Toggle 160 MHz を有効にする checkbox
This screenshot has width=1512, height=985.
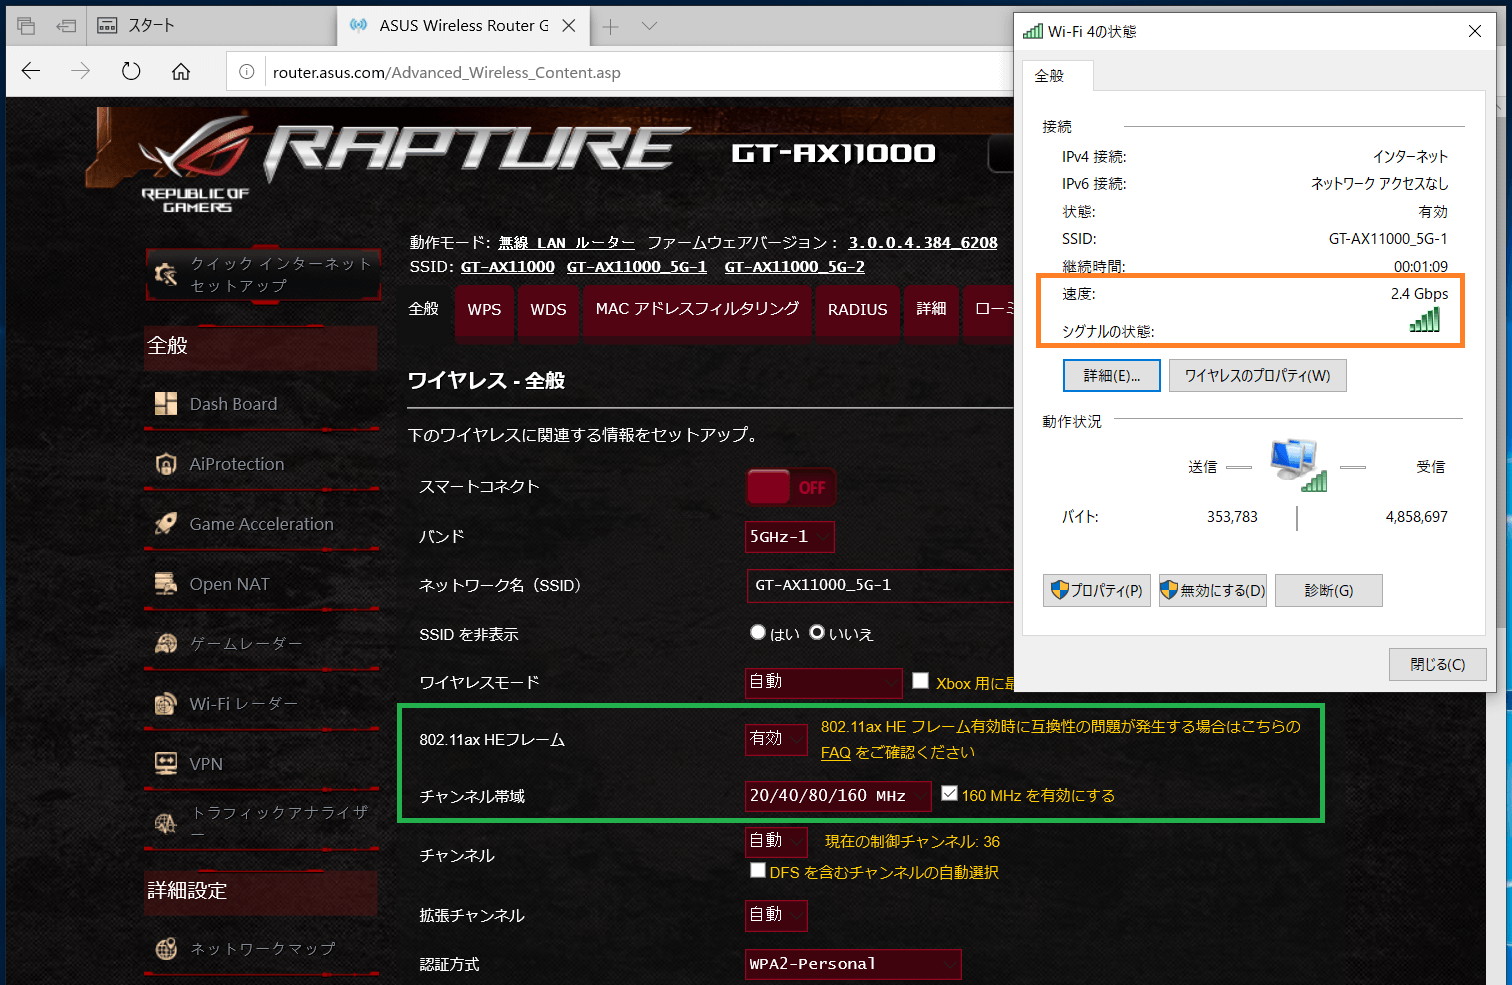click(x=949, y=794)
